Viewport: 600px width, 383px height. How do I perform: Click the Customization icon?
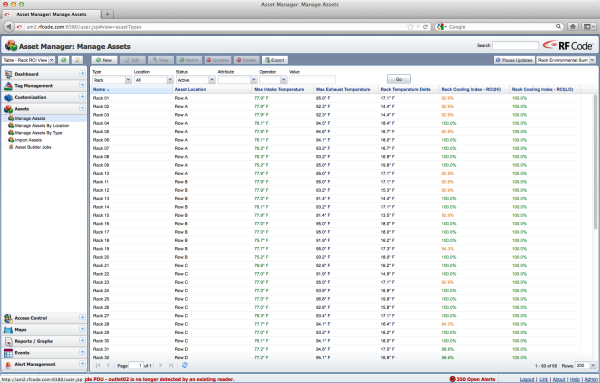8,98
